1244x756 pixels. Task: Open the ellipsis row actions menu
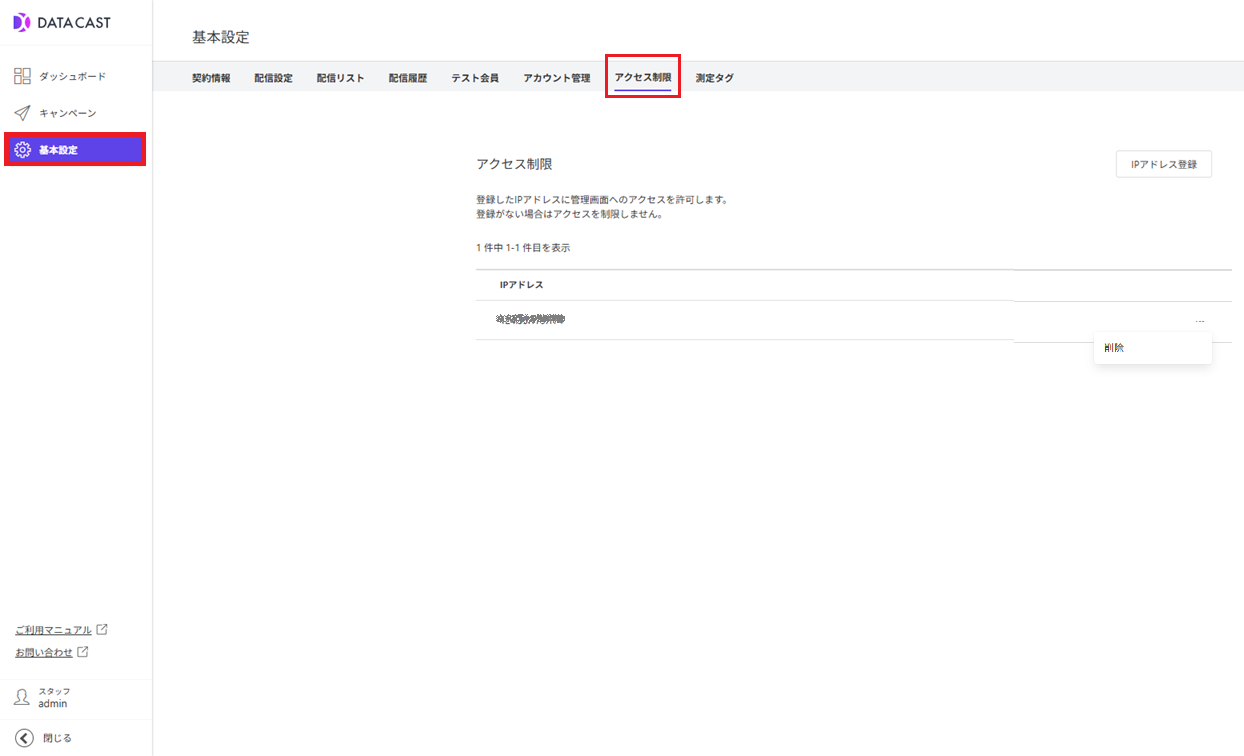click(x=1200, y=320)
